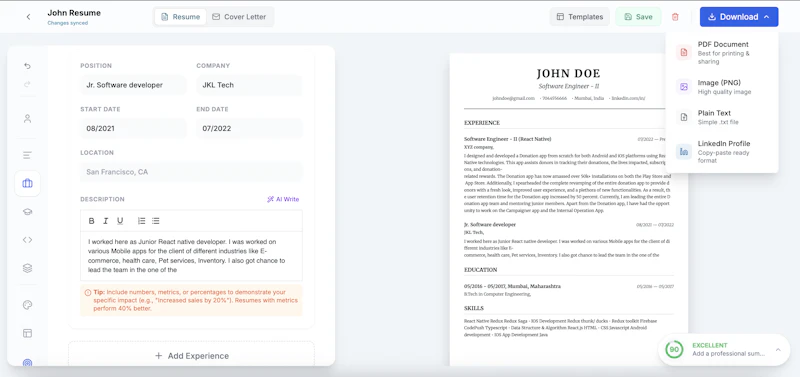This screenshot has height=377, width=800.
Task: Toggle bold in description editor
Action: 91,221
